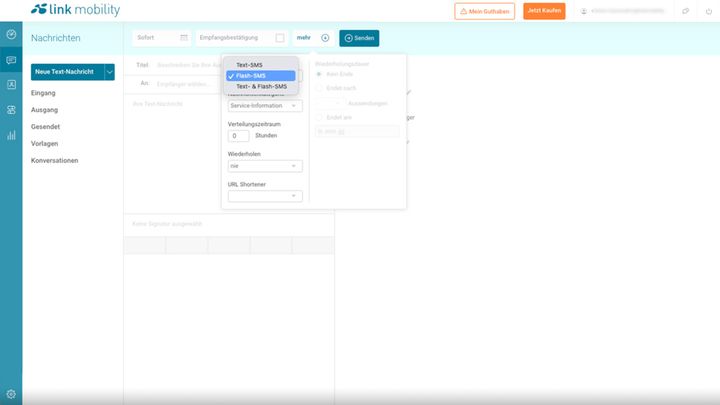Click the plus icon beside mehr
This screenshot has height=405, width=720.
pos(325,38)
